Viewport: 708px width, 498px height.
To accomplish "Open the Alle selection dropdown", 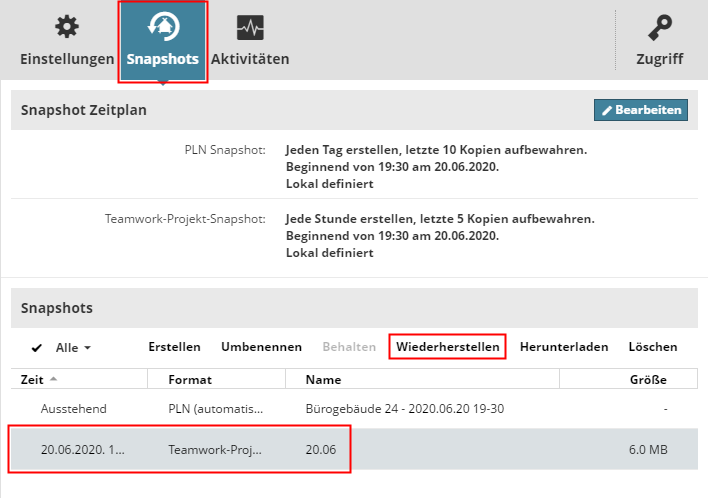I will (x=73, y=348).
